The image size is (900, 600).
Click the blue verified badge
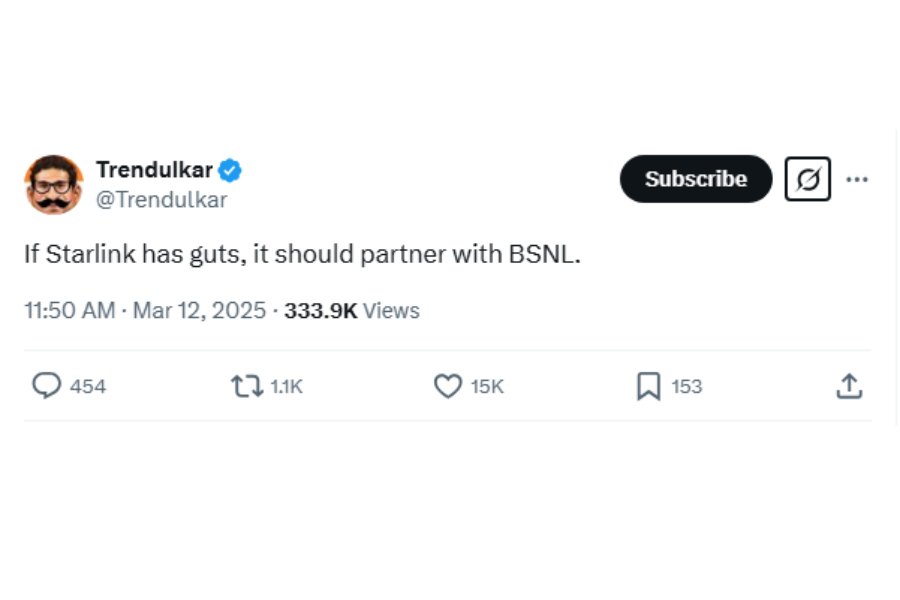pos(230,171)
